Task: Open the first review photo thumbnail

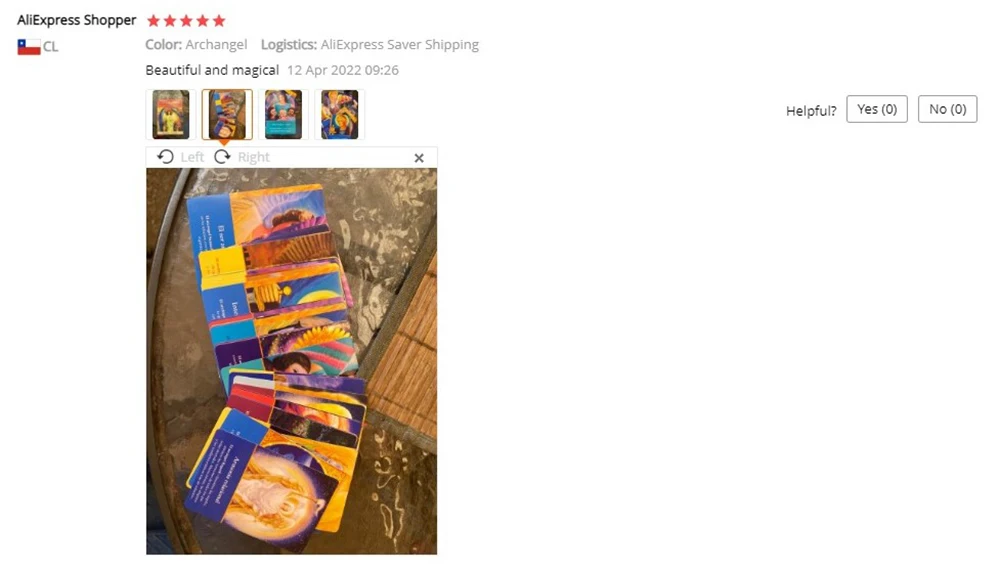Action: click(x=171, y=114)
